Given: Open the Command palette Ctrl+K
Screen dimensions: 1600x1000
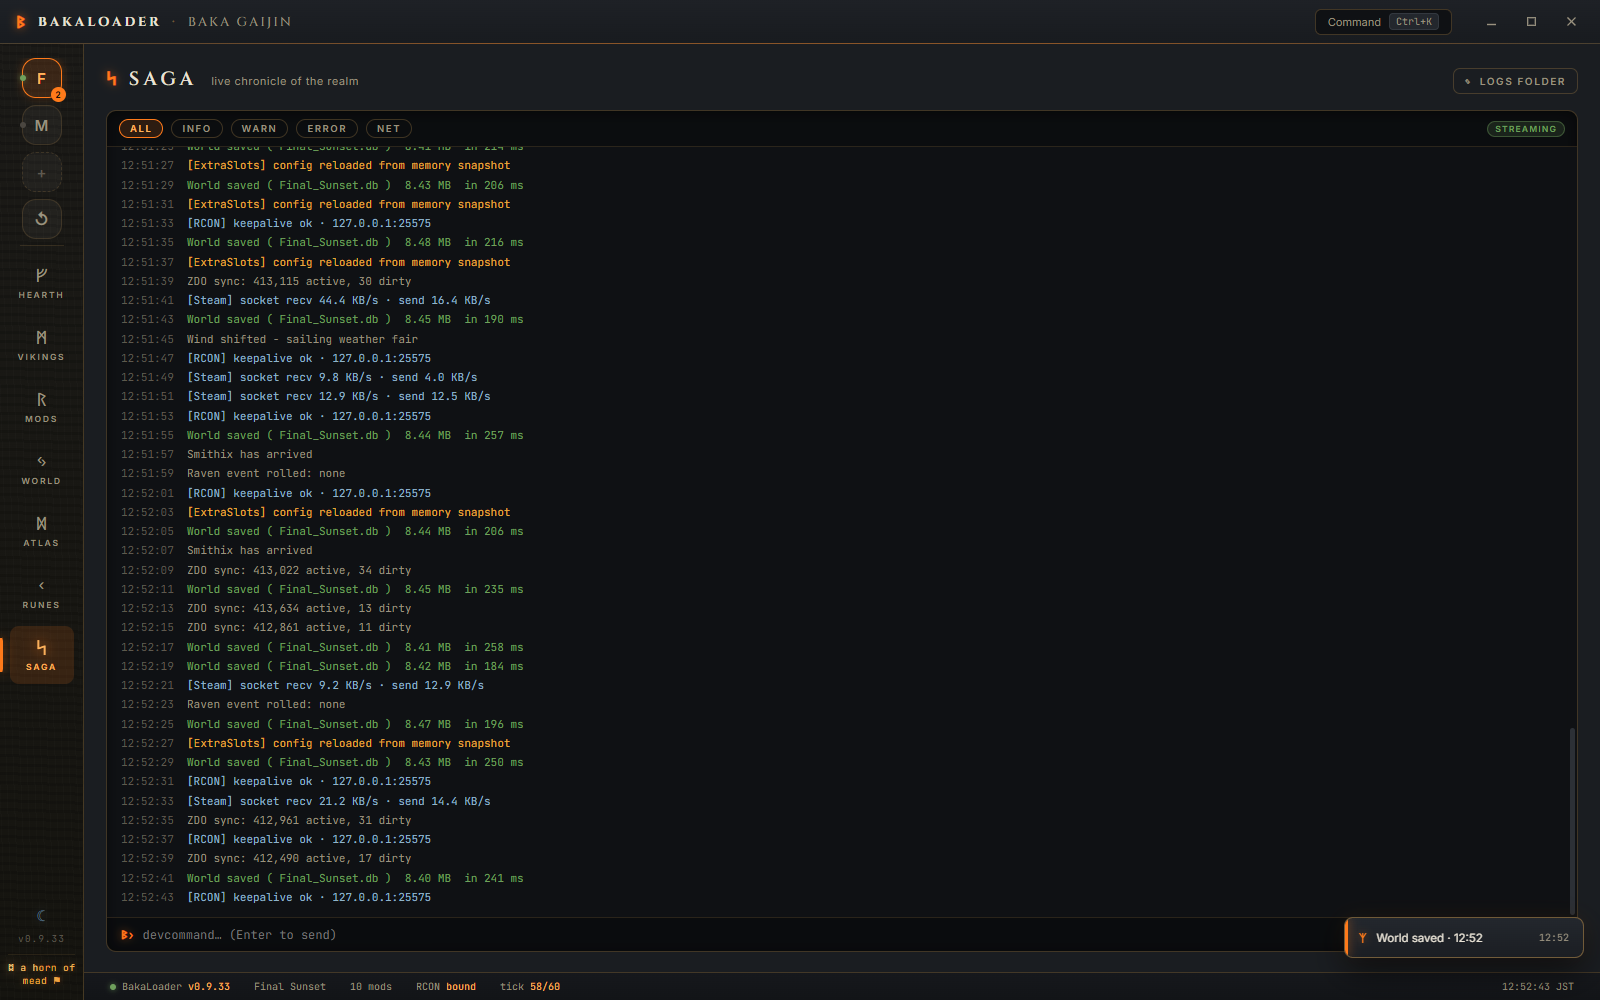Looking at the screenshot, I should (x=1383, y=22).
